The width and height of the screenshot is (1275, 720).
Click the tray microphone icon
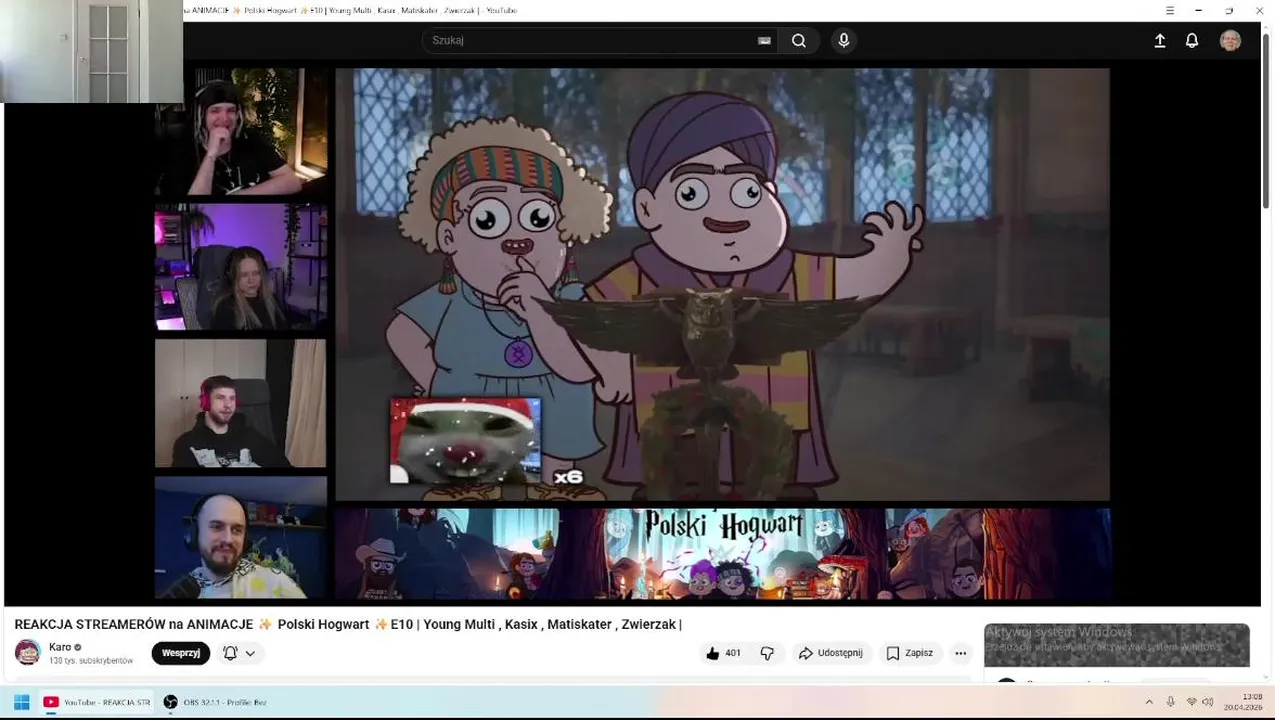[x=1170, y=702]
